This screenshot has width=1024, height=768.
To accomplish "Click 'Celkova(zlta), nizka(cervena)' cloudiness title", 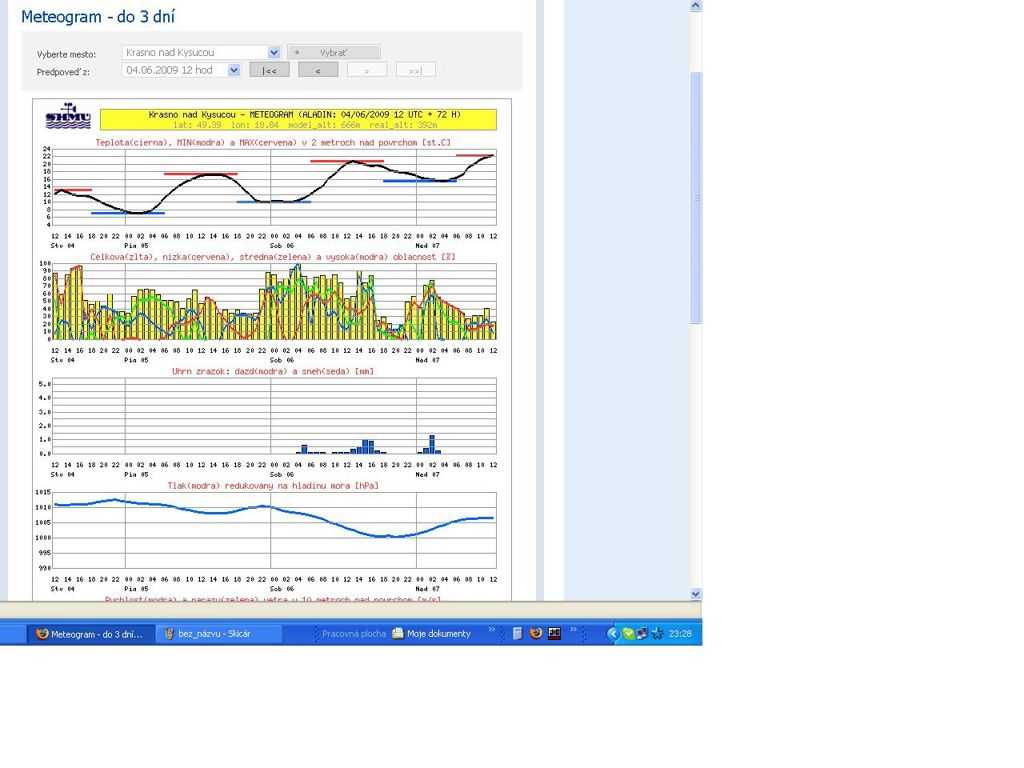I will coord(273,257).
